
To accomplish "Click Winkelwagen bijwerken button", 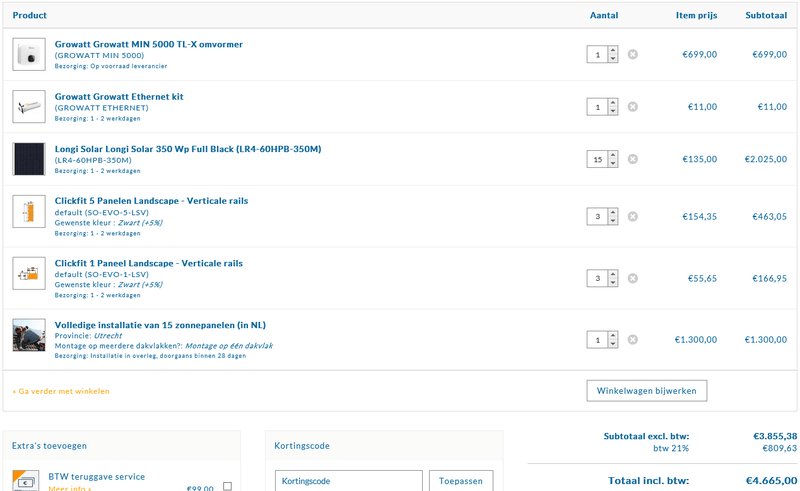I will click(646, 390).
